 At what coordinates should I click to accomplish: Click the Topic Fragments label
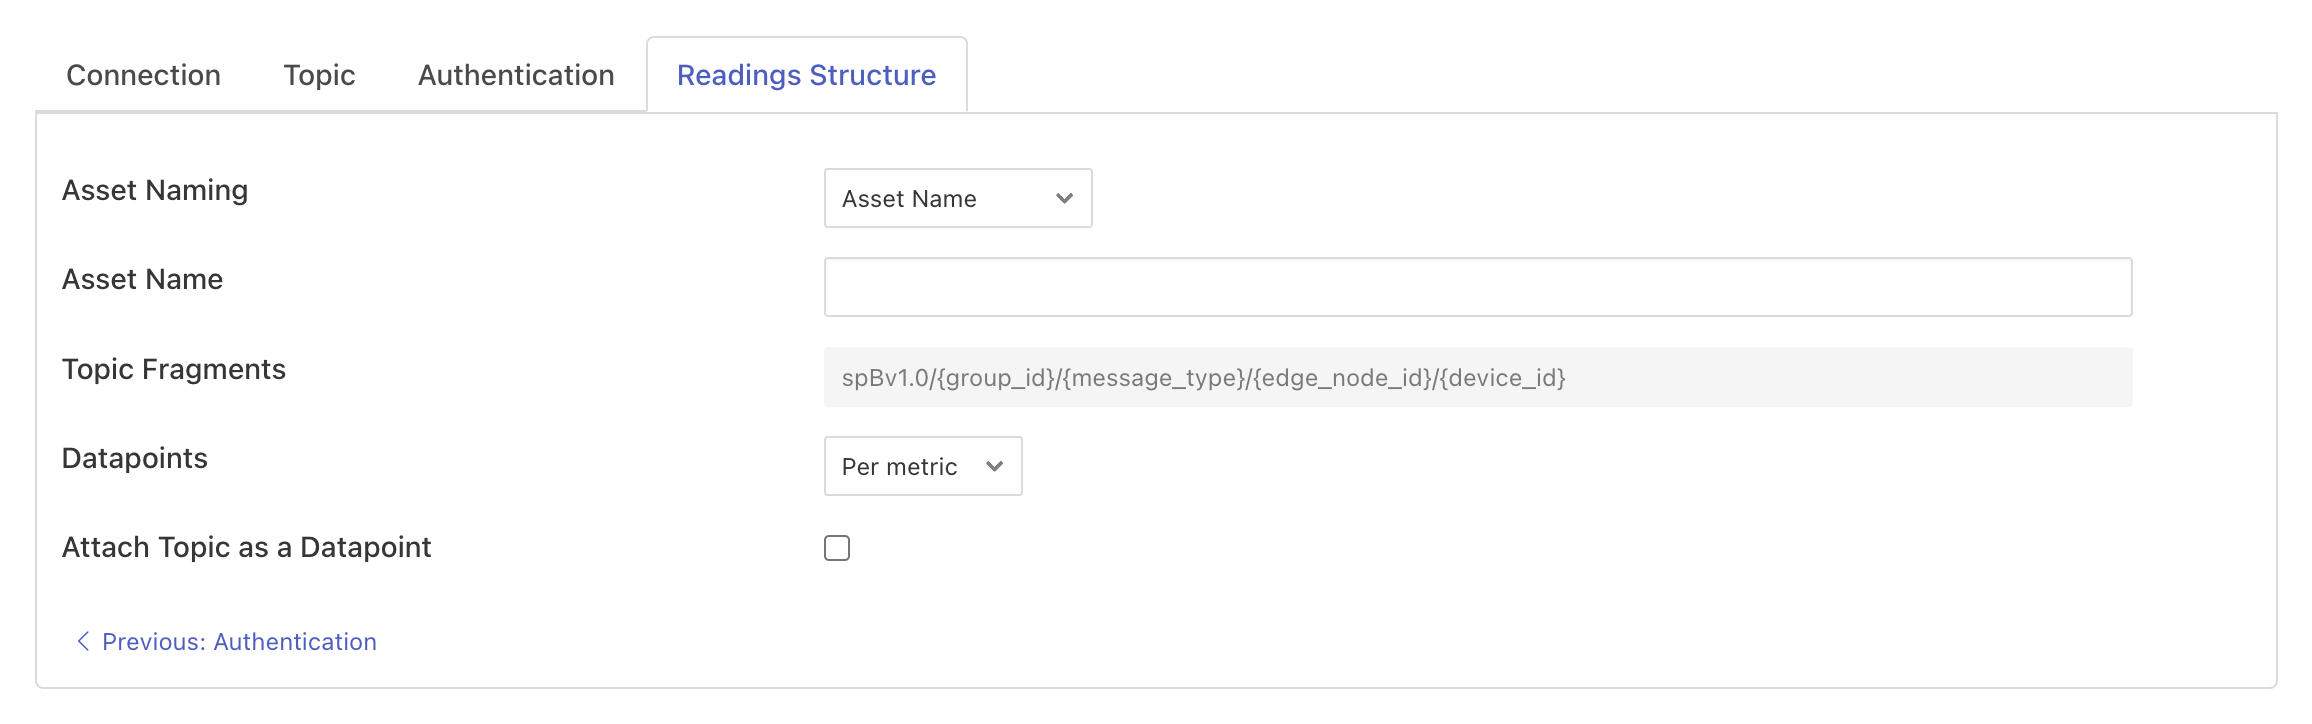pos(174,369)
